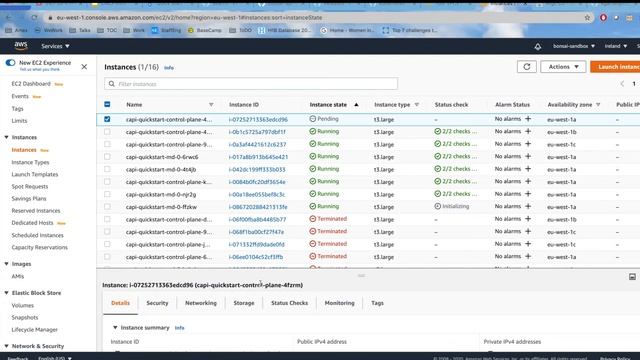Open the Services dropdown
This screenshot has height=360, width=640.
(x=55, y=46)
